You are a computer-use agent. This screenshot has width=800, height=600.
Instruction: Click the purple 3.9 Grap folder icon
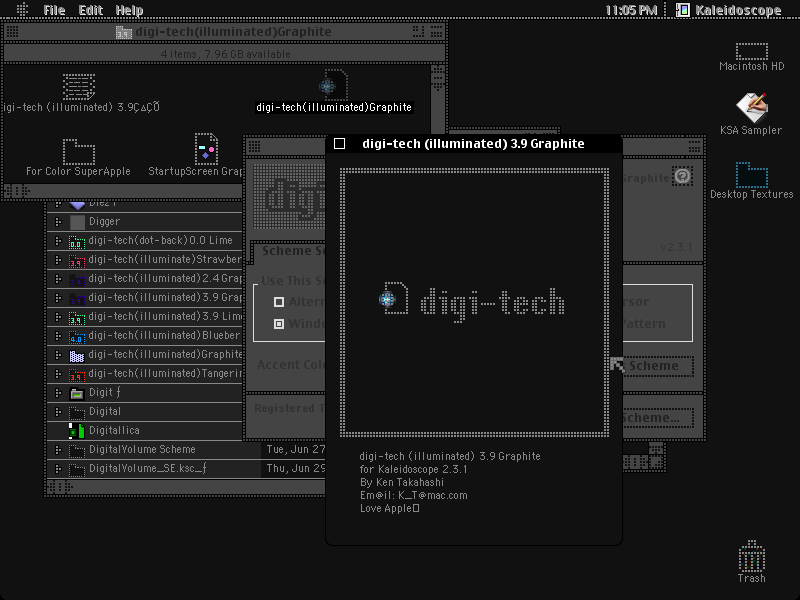coord(77,298)
